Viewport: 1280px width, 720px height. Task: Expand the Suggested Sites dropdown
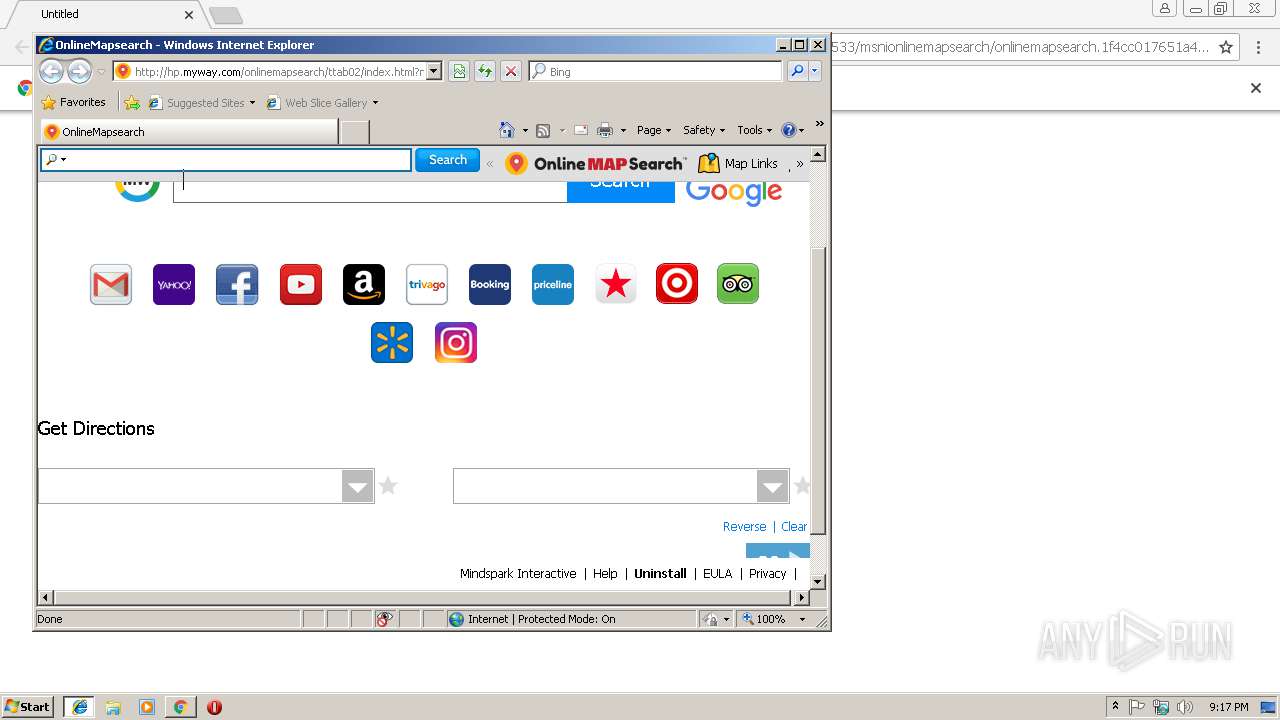(x=253, y=103)
